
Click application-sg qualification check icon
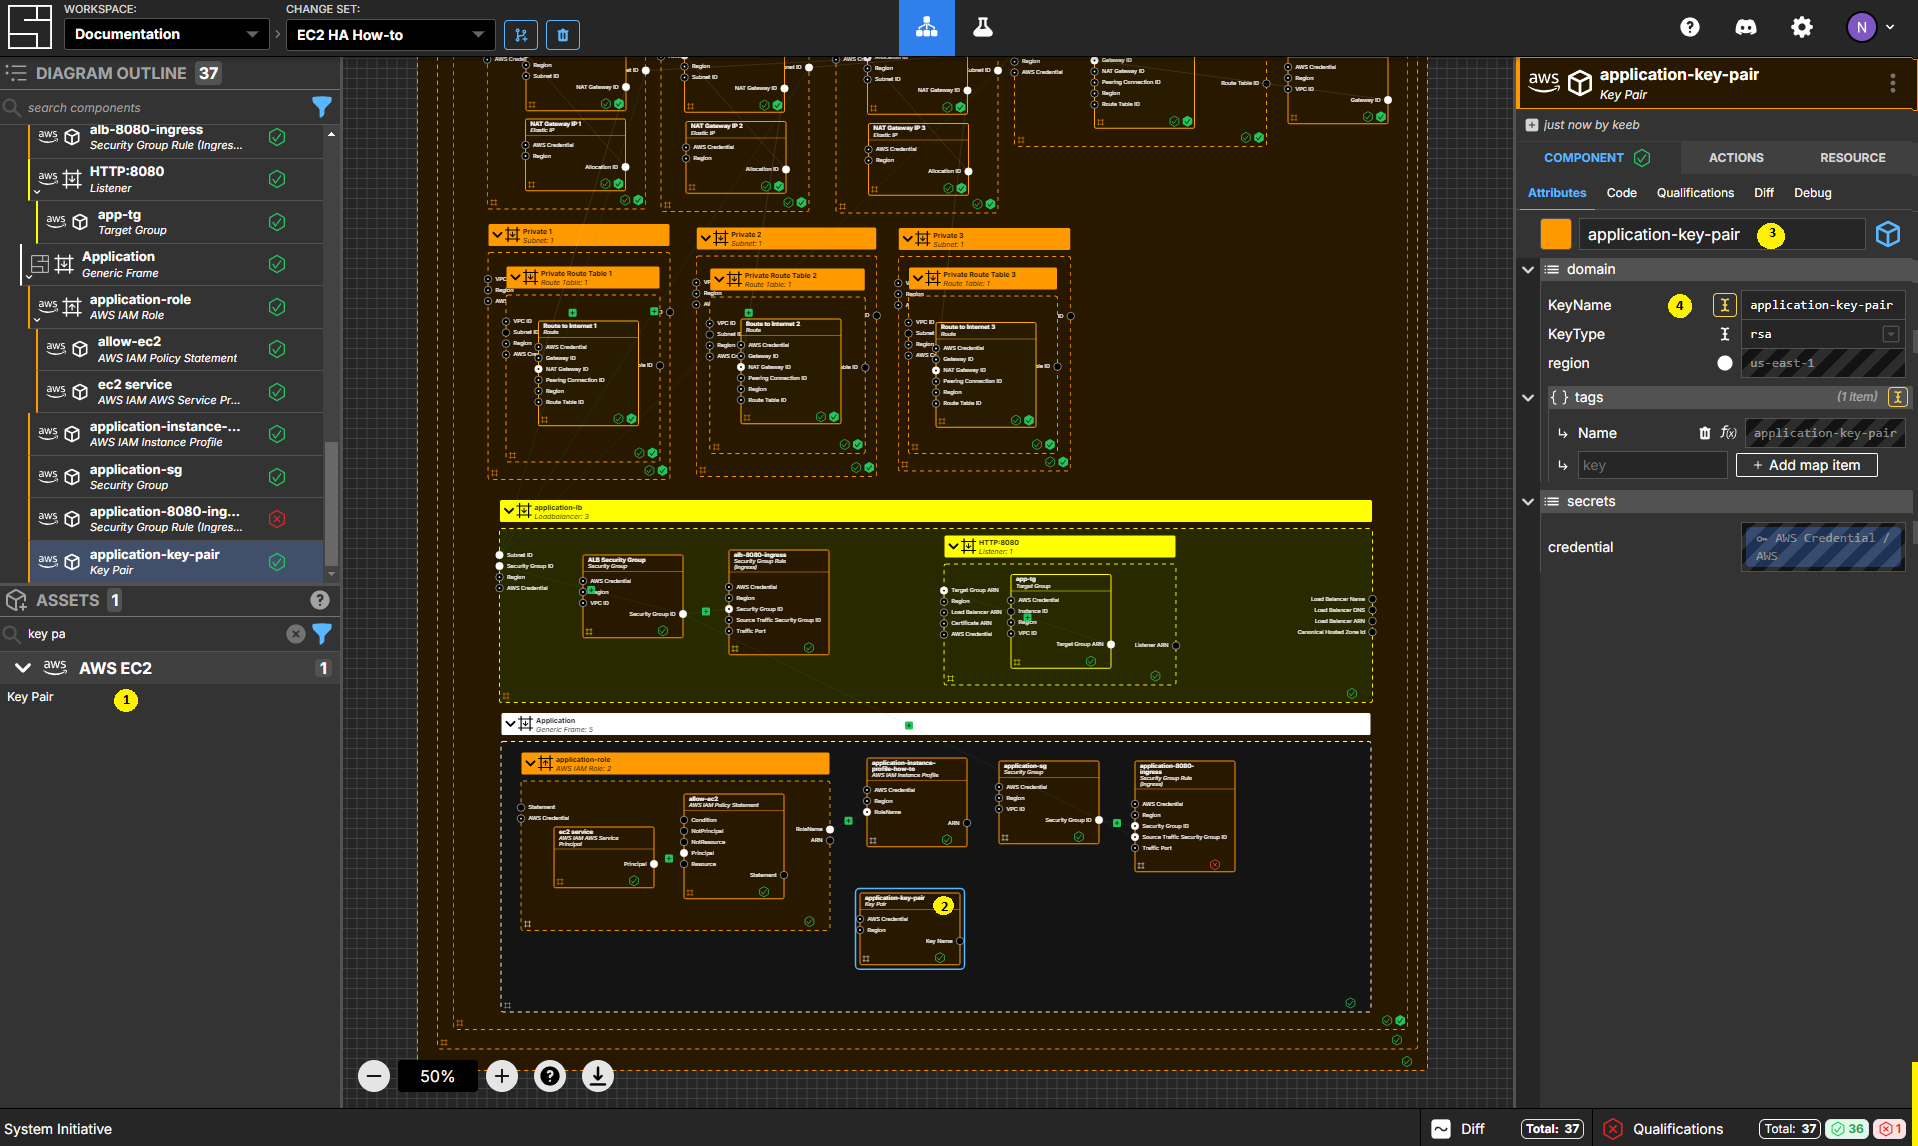coord(278,476)
